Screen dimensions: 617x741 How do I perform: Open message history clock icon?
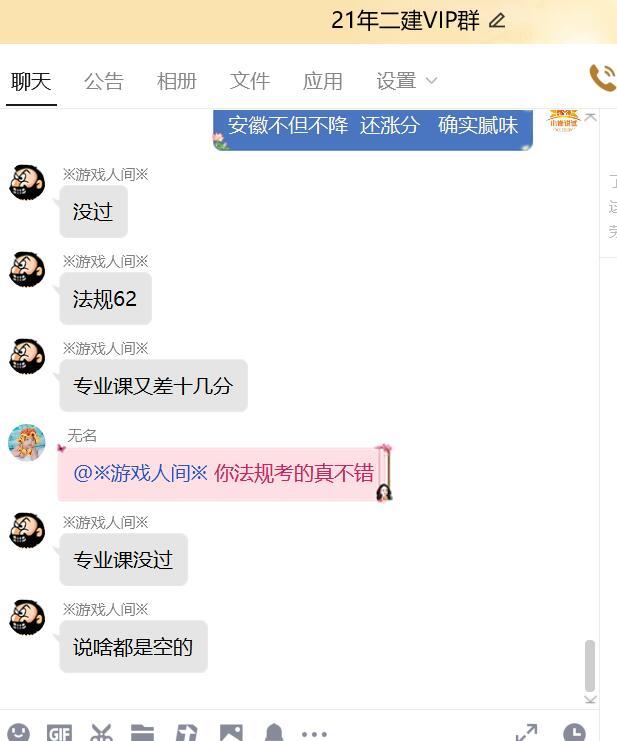click(x=574, y=733)
